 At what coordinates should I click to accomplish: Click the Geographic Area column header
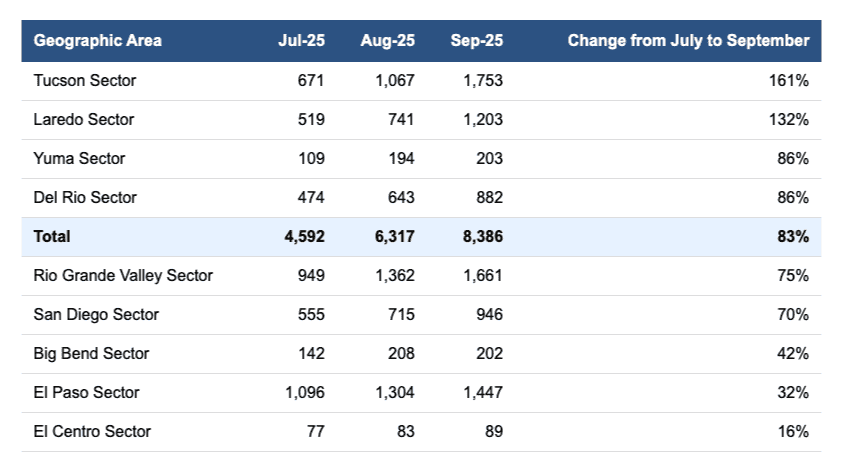(x=97, y=41)
